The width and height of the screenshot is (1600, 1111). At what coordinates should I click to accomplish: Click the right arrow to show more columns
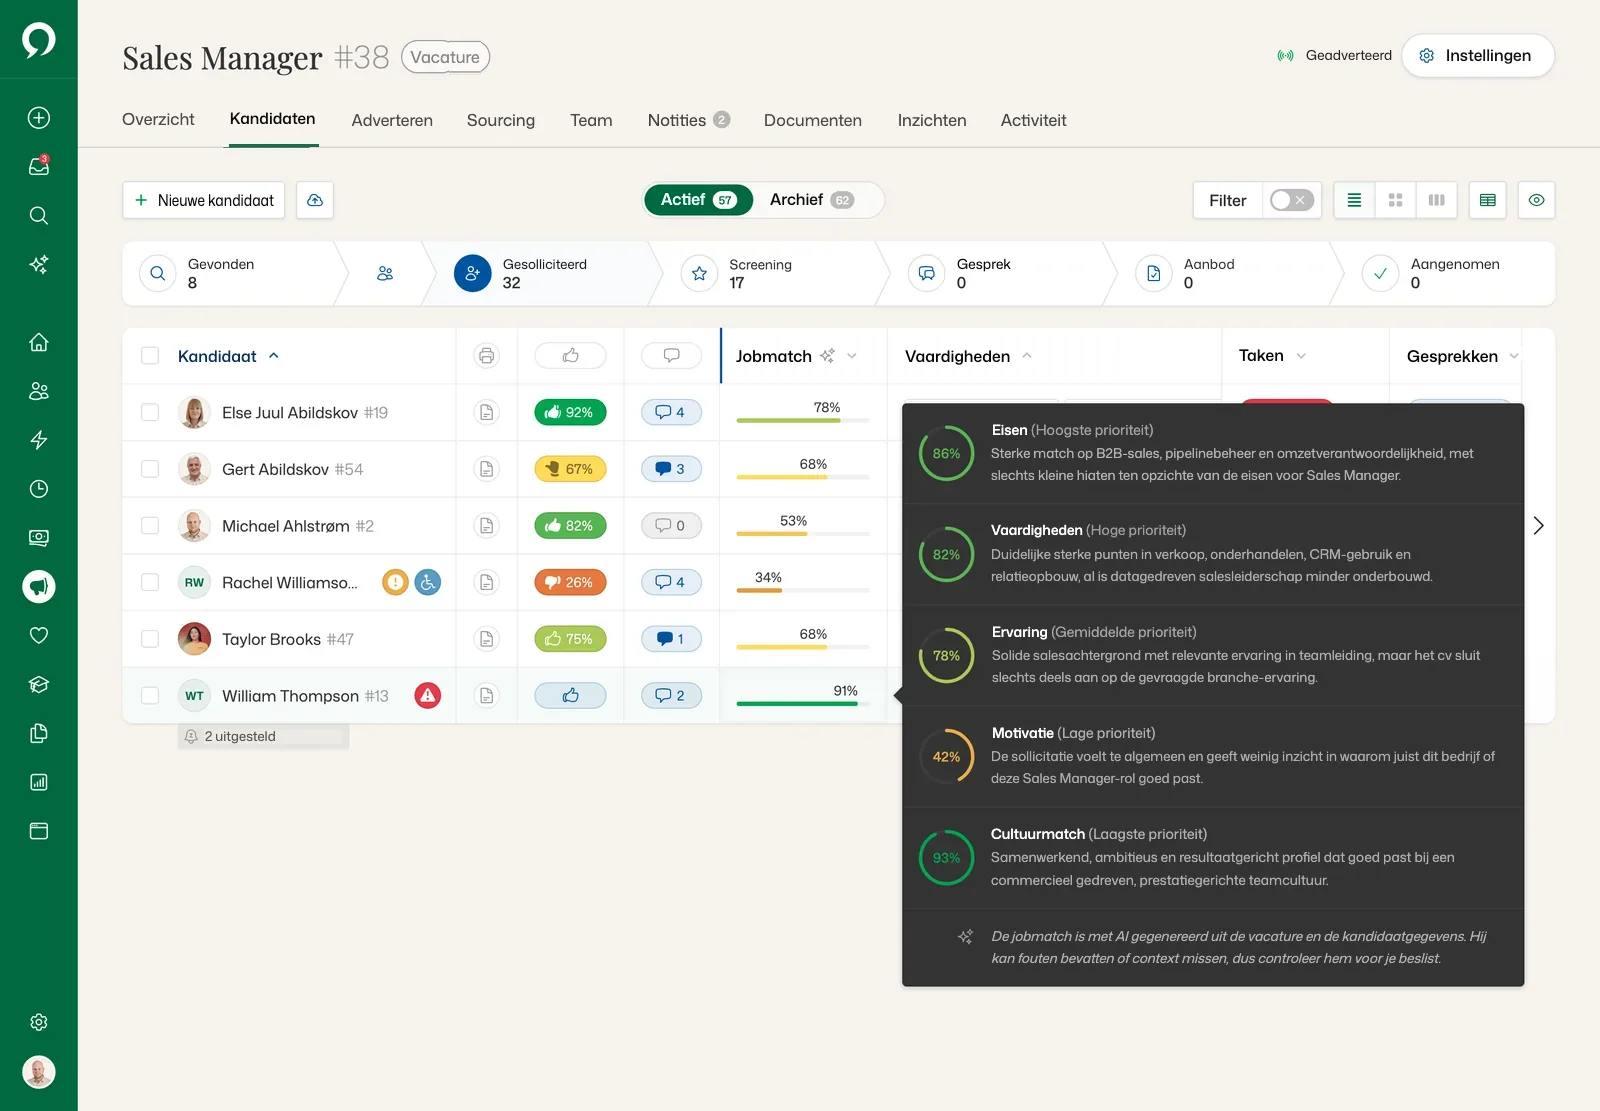coord(1538,526)
